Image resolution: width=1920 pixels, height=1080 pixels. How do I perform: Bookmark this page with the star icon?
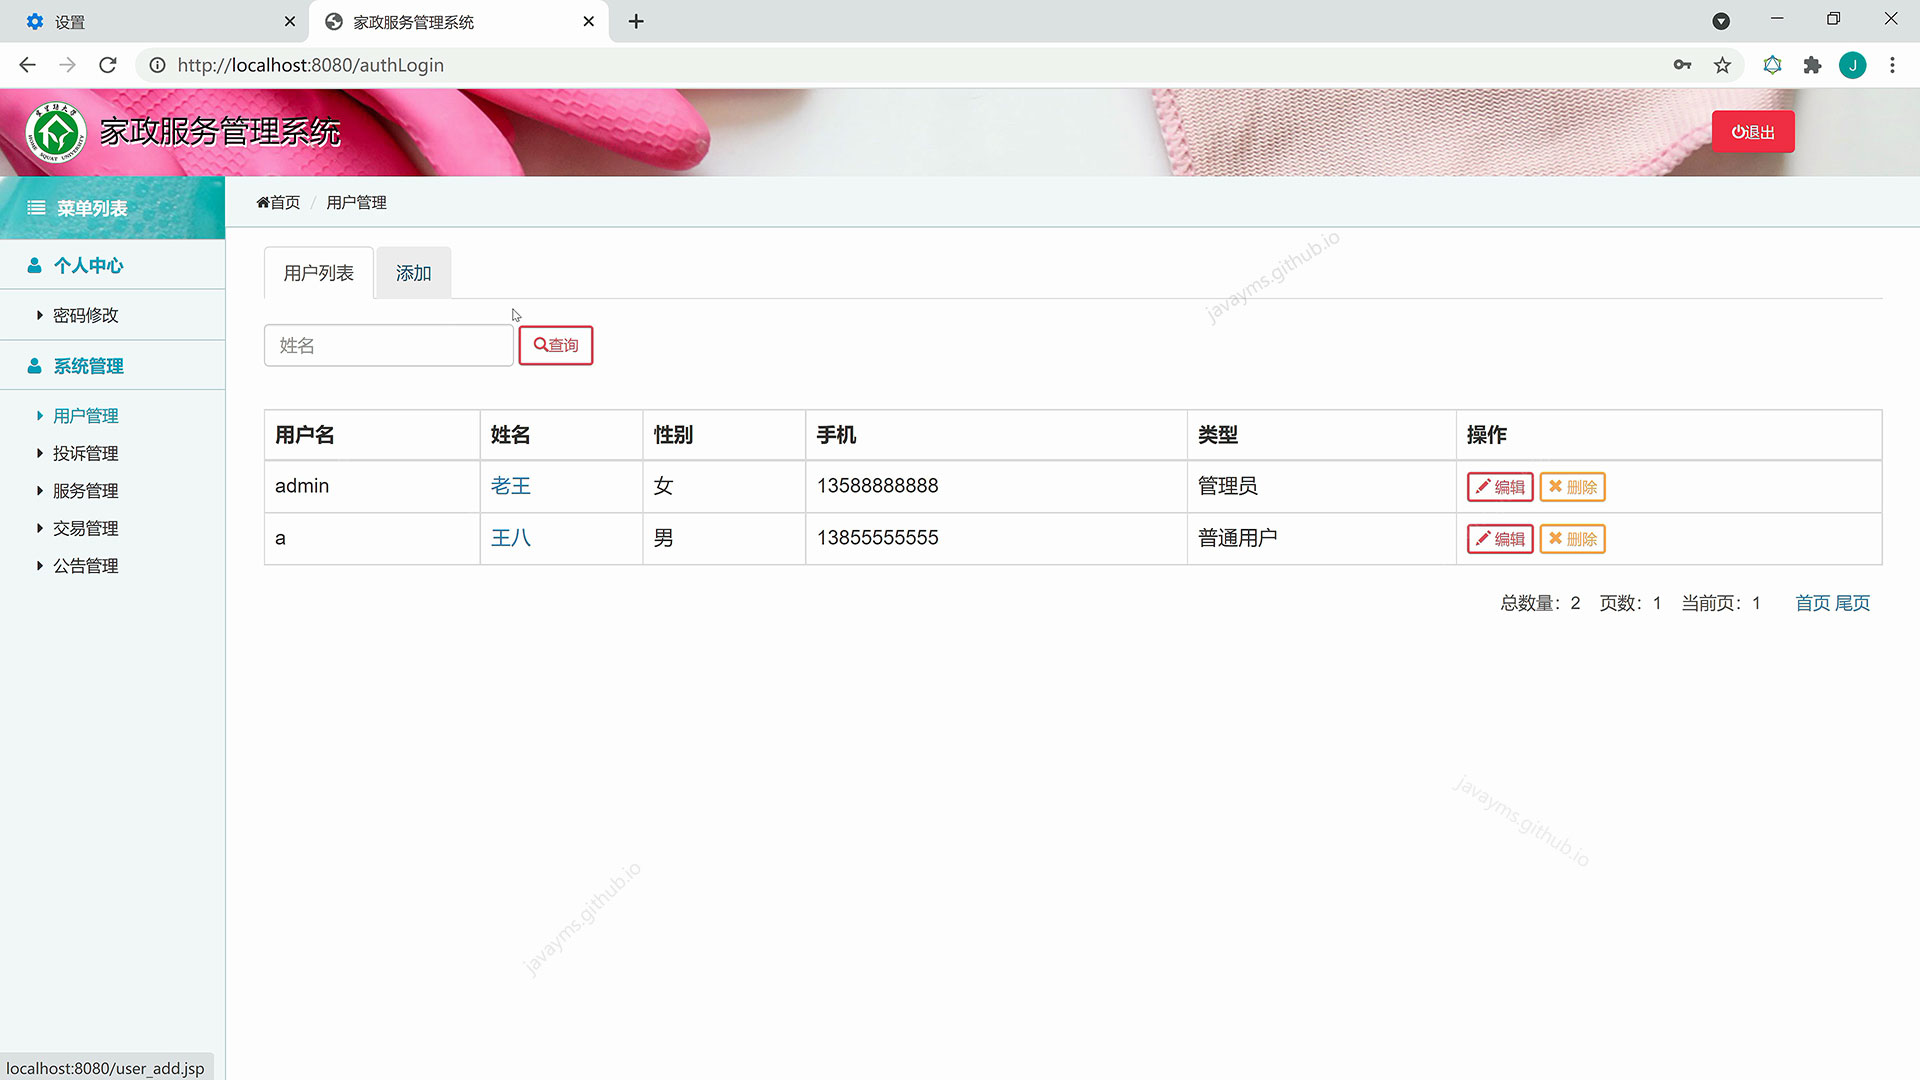(x=1722, y=65)
